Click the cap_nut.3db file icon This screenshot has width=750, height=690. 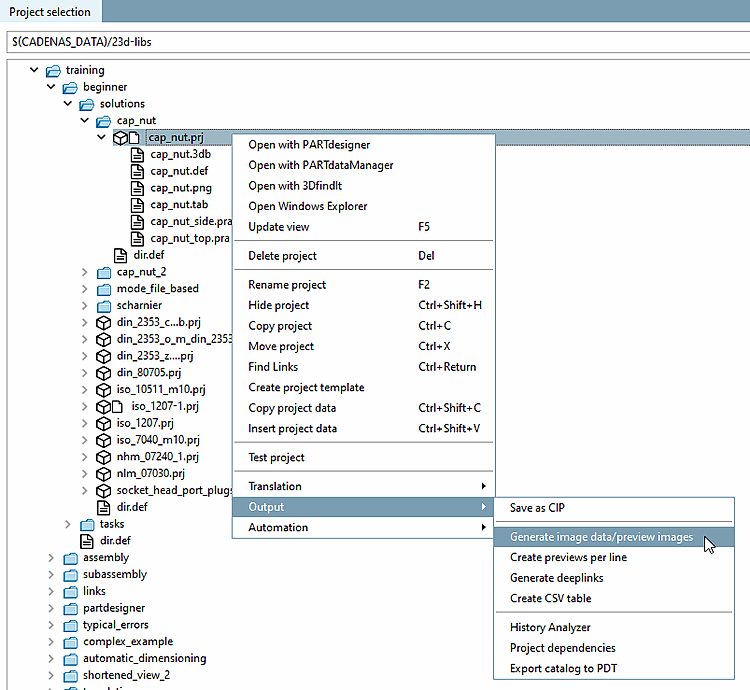[138, 154]
